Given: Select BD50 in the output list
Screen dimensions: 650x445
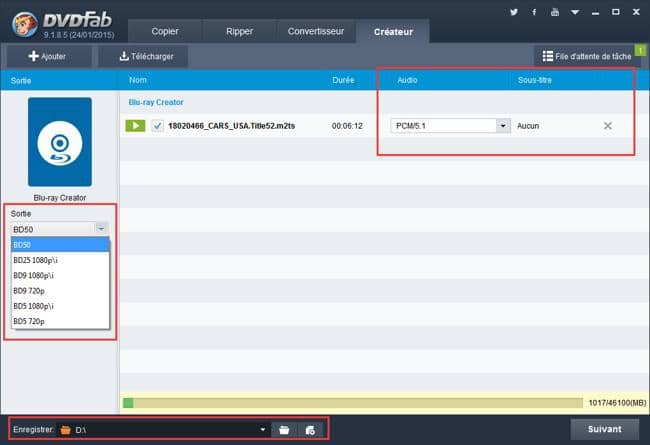Looking at the screenshot, I should (x=61, y=245).
